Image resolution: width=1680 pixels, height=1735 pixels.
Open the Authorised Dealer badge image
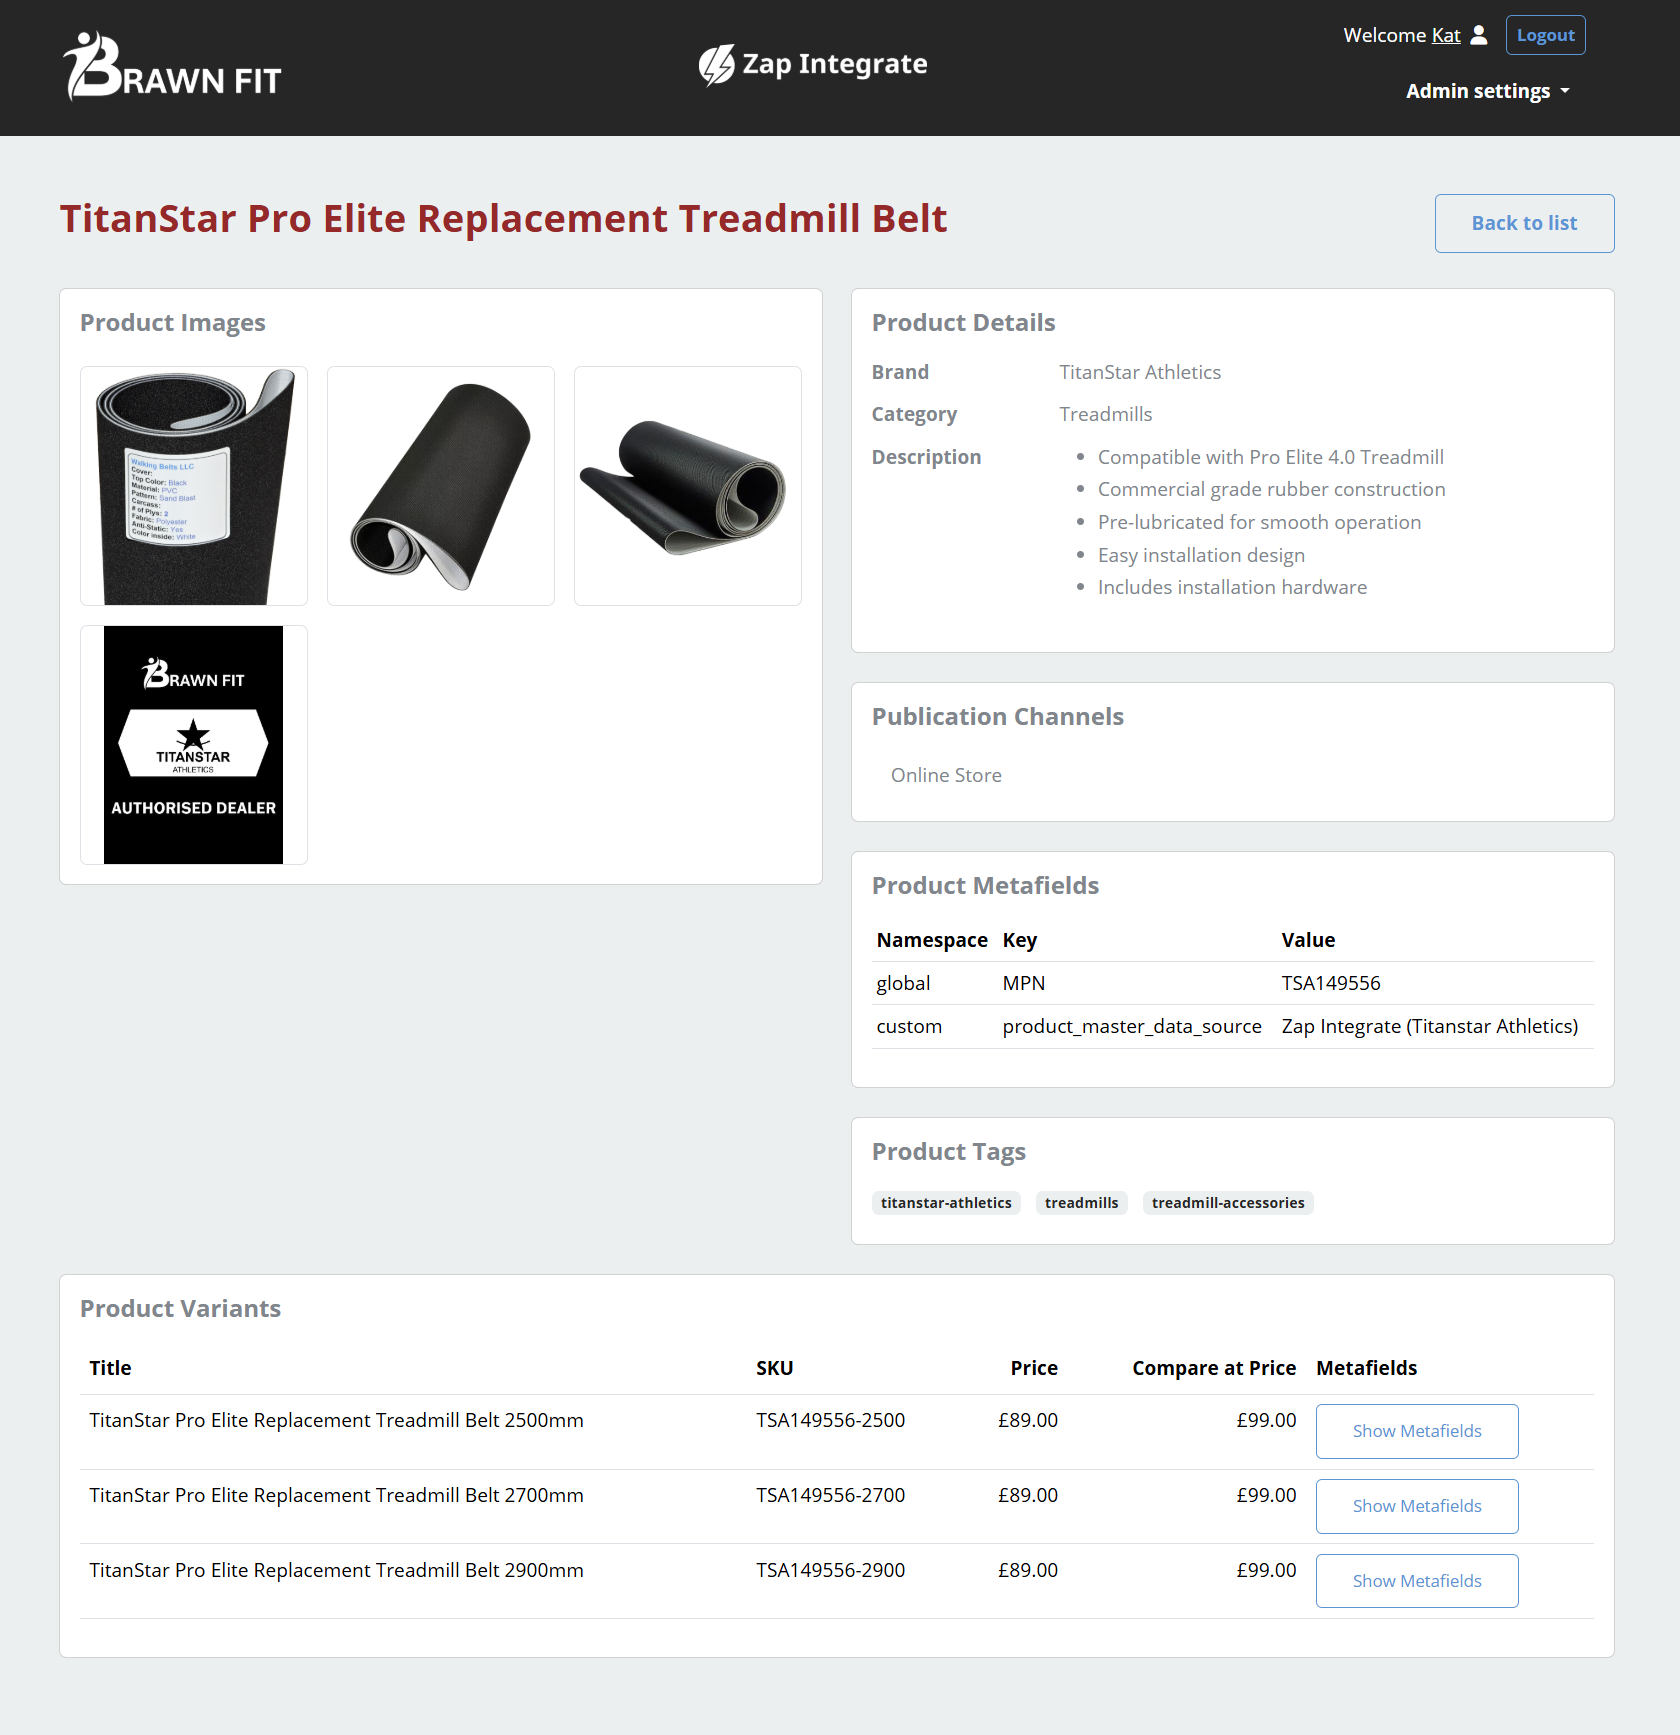(x=194, y=745)
